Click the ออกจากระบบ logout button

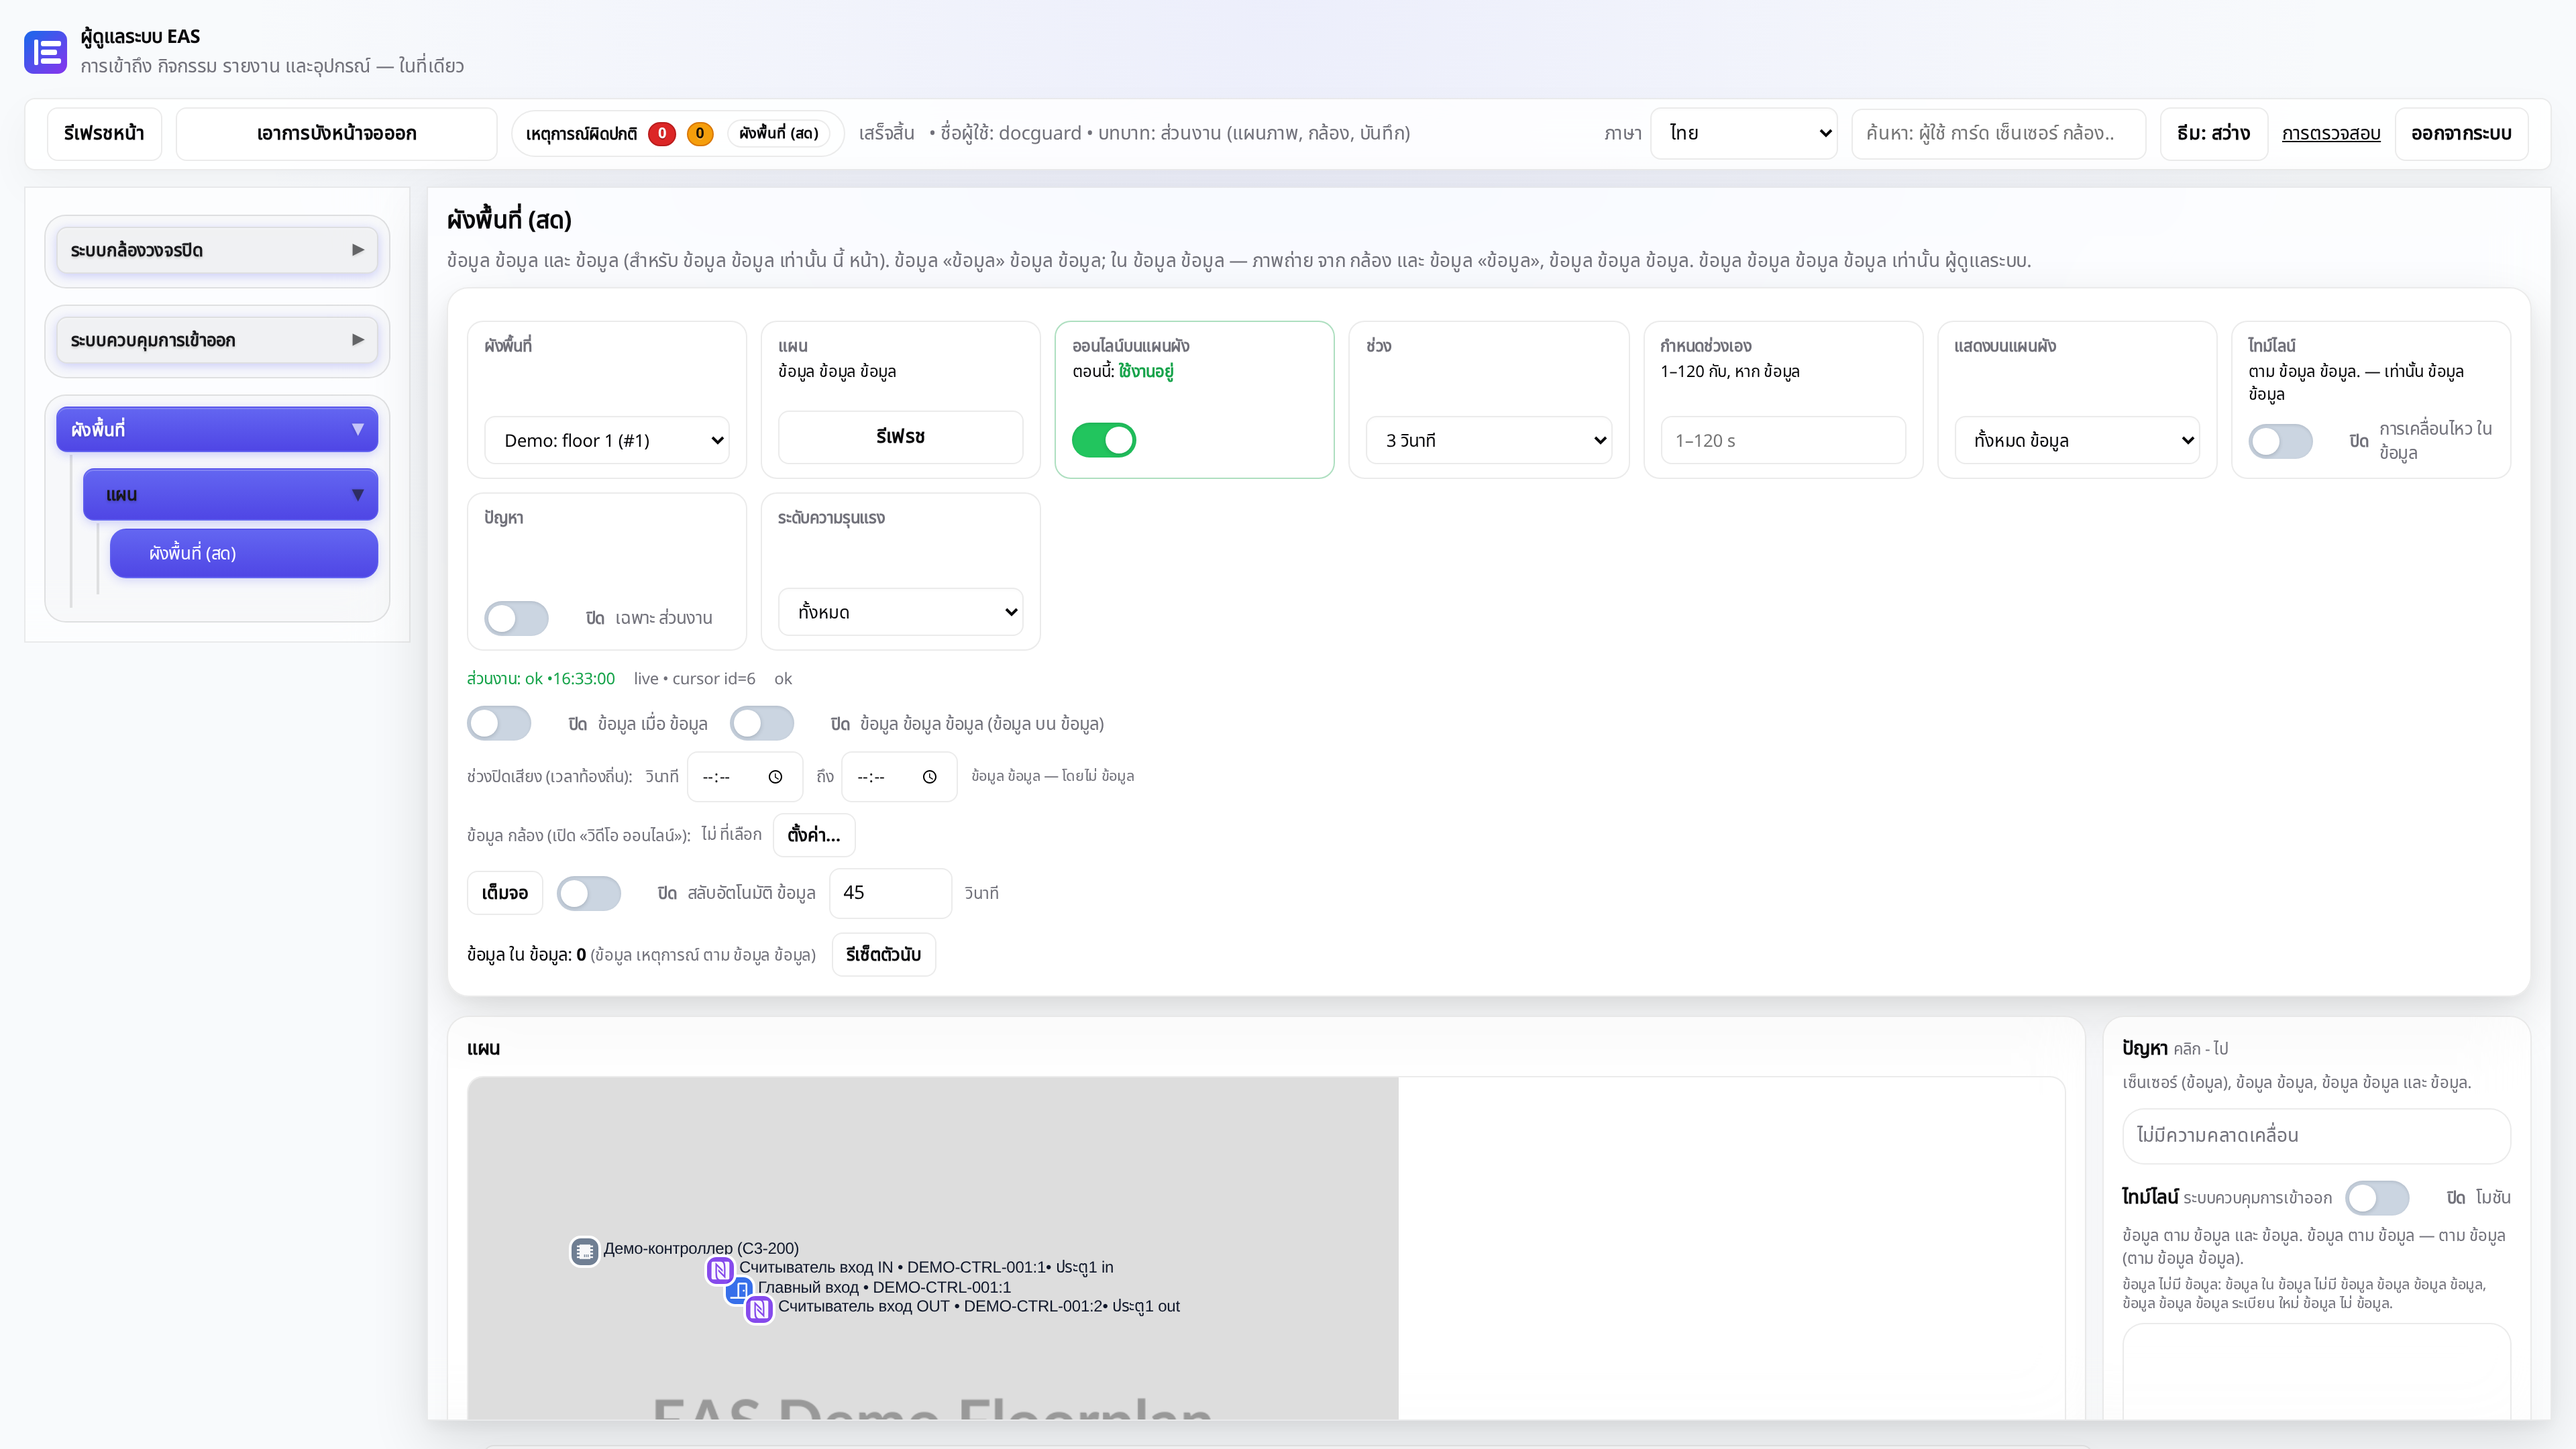point(2461,133)
